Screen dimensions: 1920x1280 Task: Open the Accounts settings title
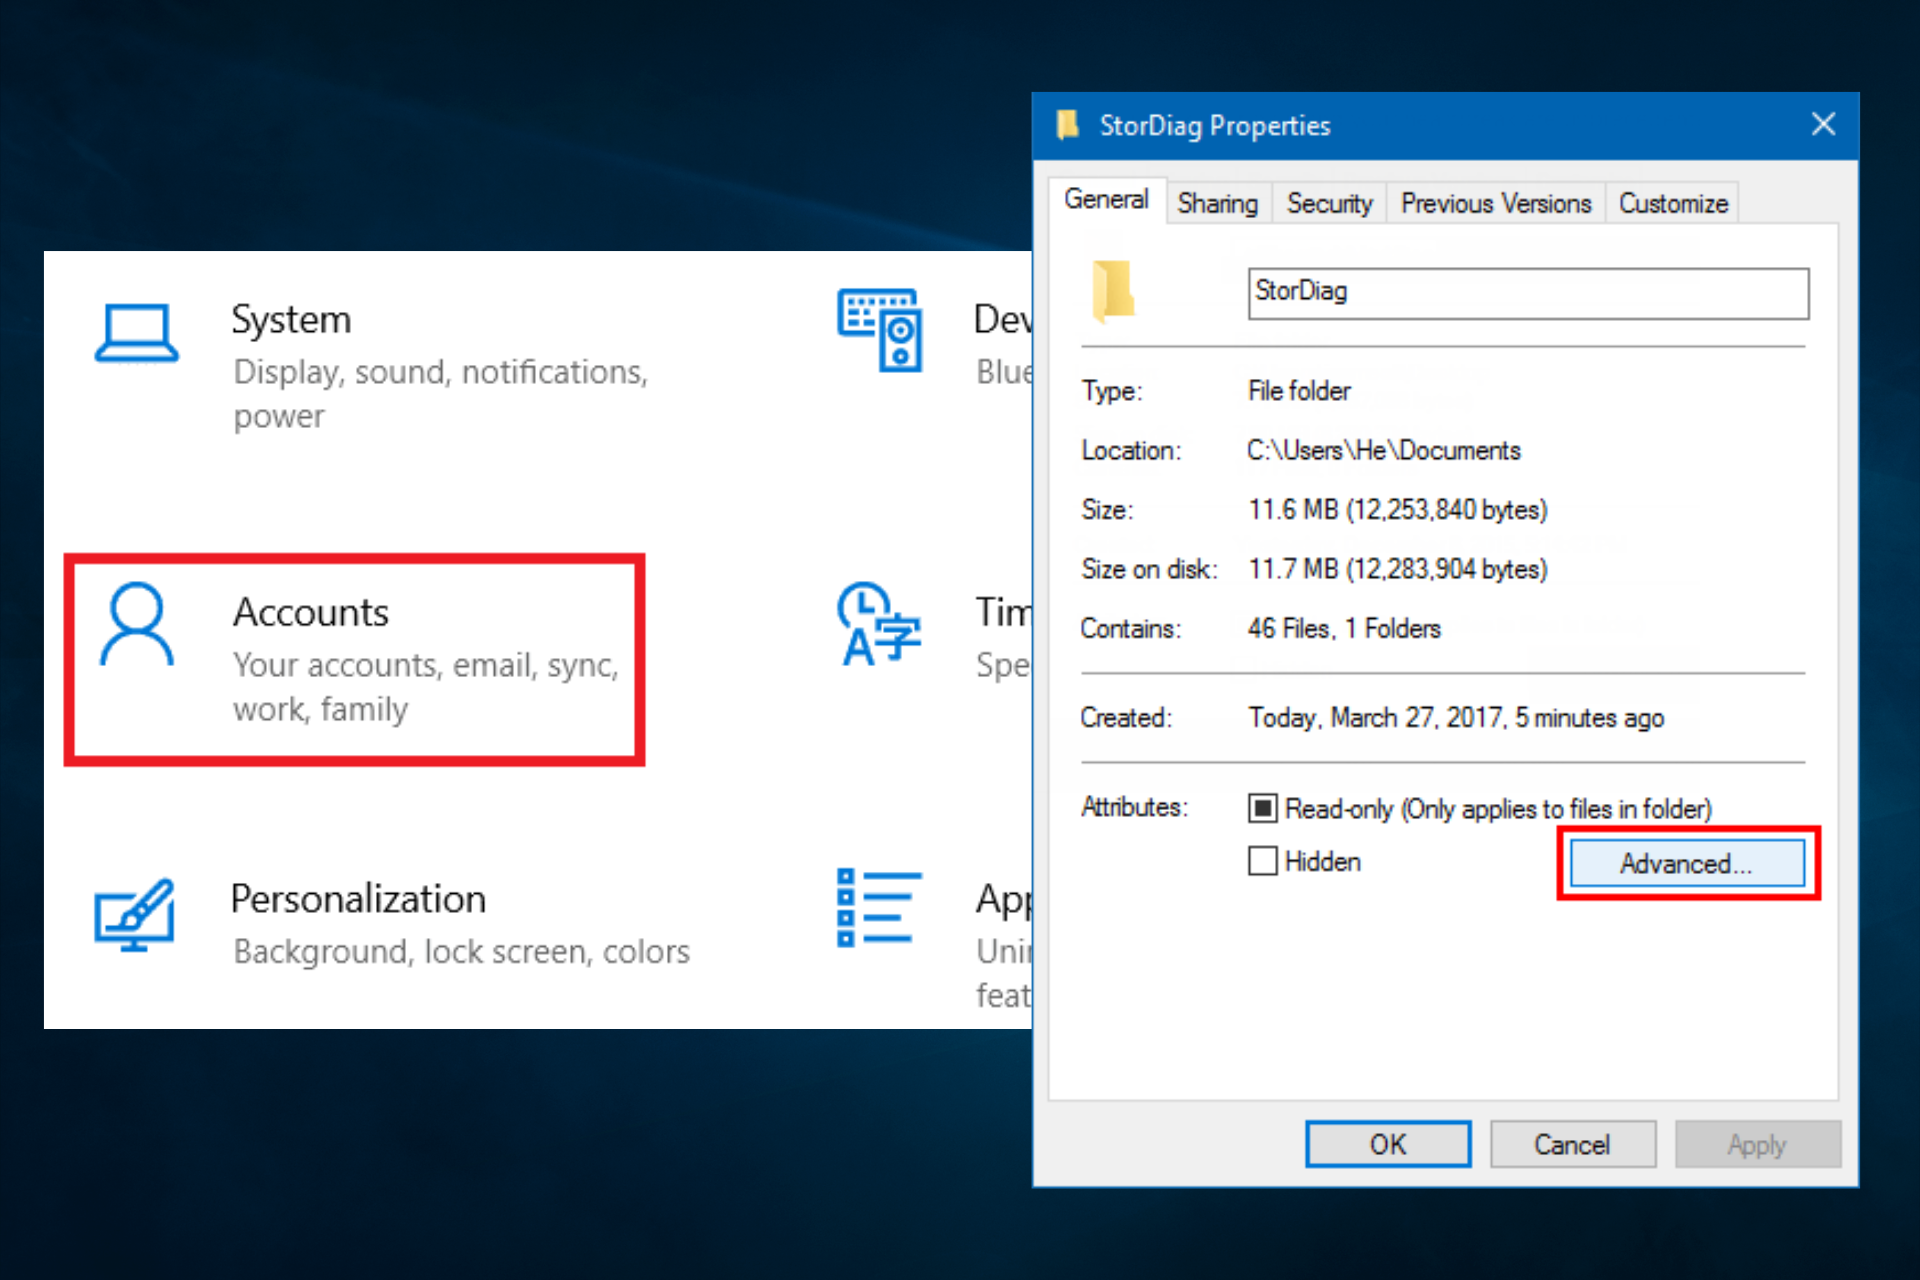tap(311, 612)
